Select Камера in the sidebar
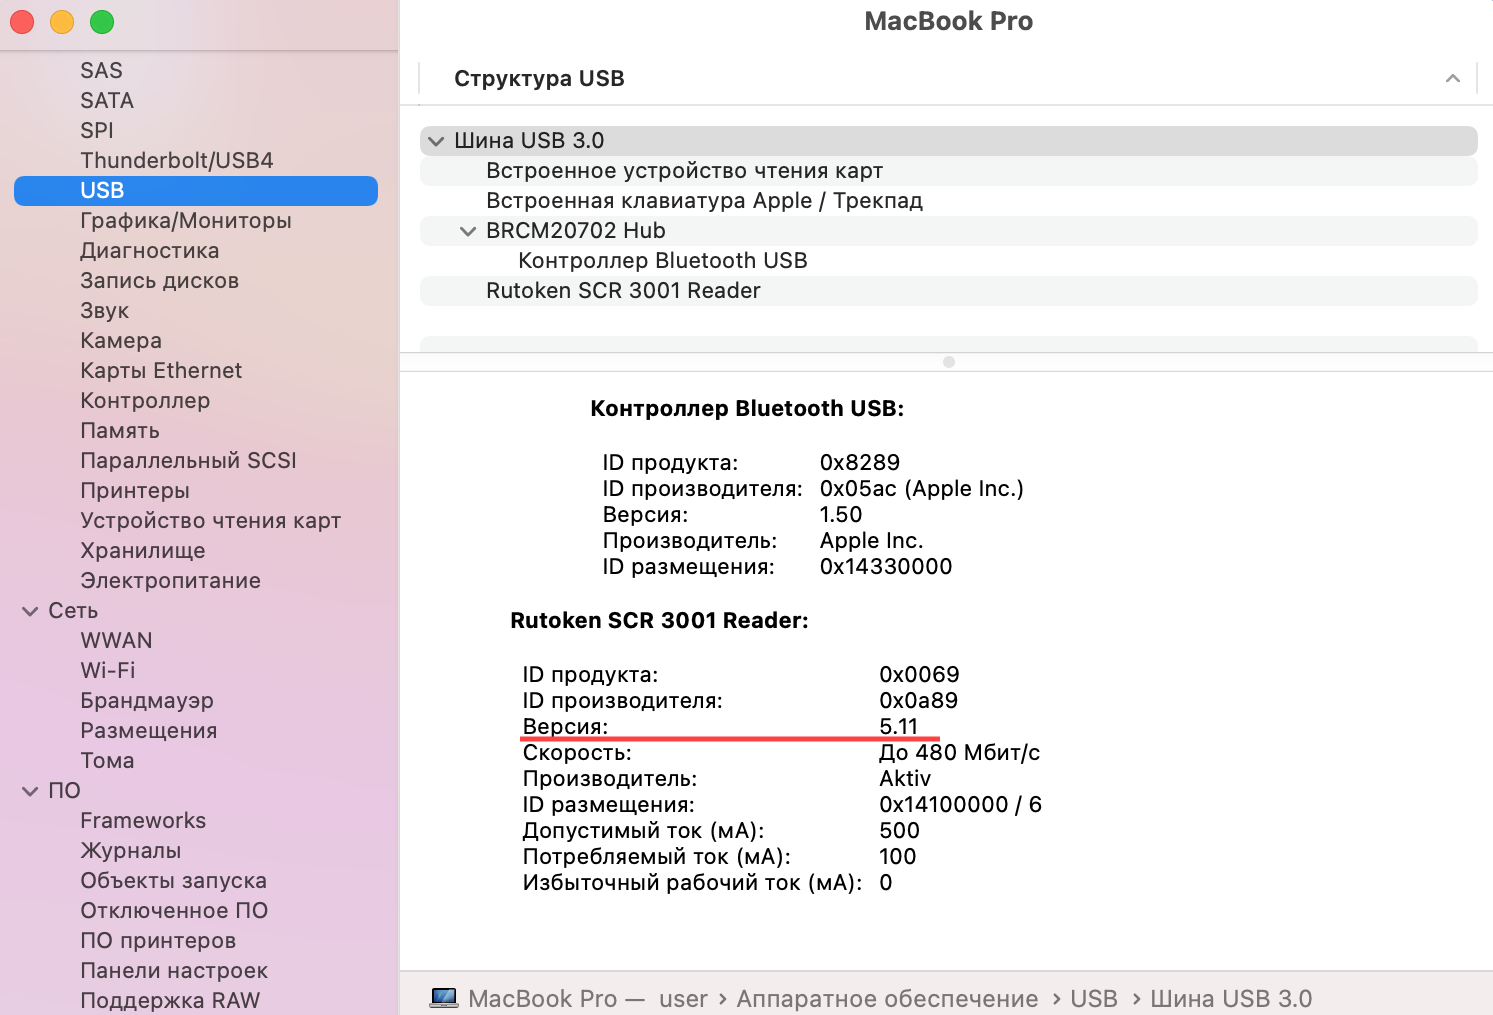Viewport: 1493px width, 1015px height. 121,340
